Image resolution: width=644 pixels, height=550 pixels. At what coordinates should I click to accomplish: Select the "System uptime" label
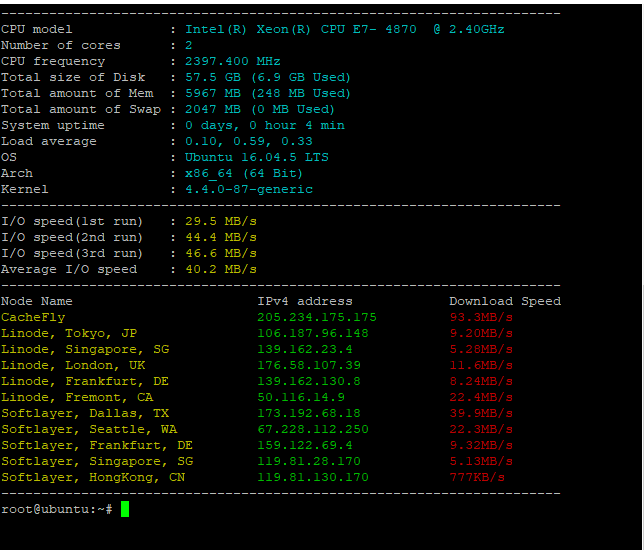[53, 126]
